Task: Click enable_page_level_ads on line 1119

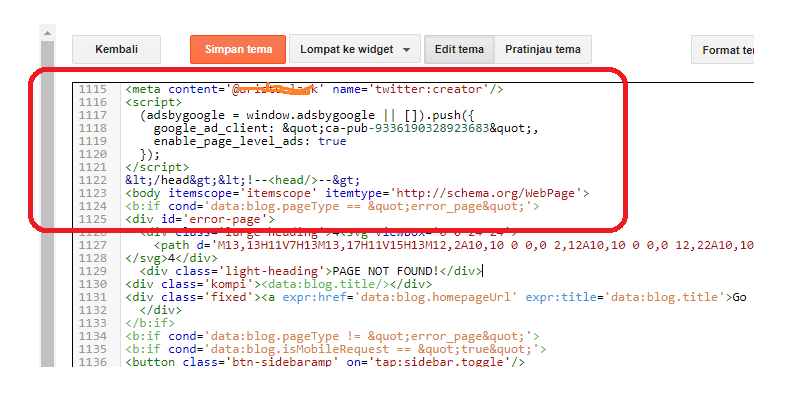Action: point(250,141)
